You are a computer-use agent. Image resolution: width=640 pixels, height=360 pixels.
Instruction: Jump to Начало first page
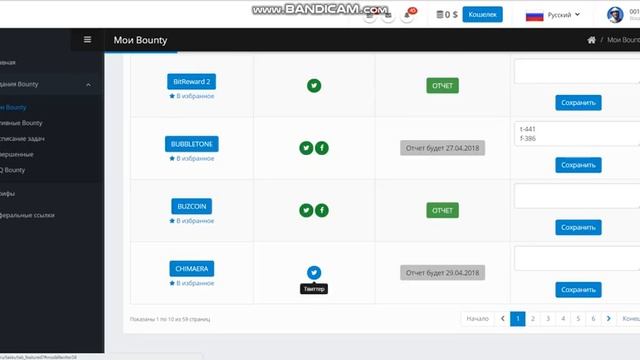pyautogui.click(x=478, y=319)
